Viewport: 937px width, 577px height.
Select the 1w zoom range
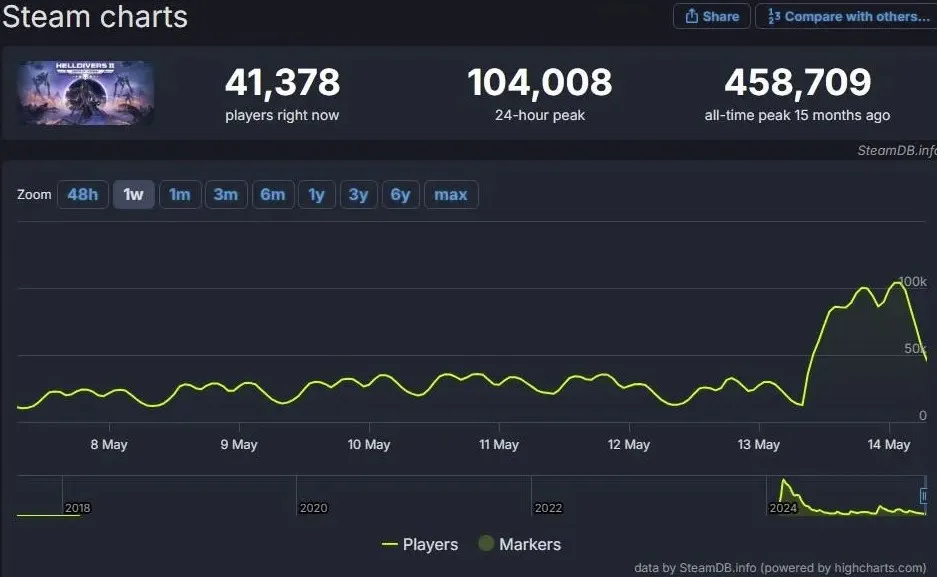[133, 195]
